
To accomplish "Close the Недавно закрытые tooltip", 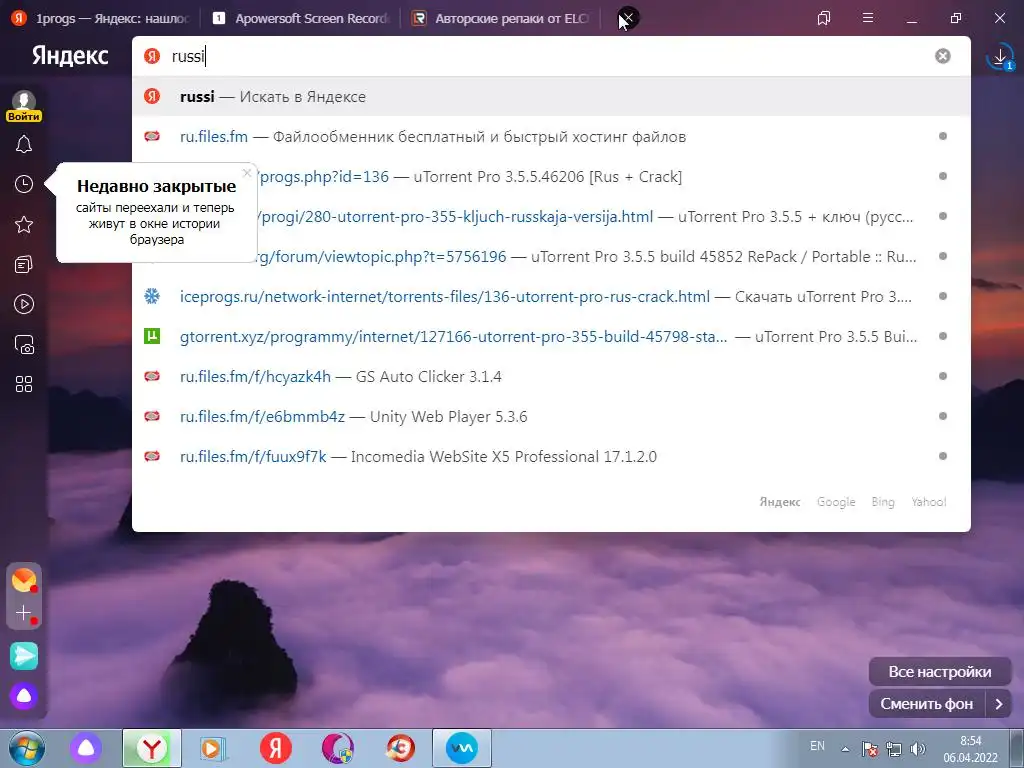I will tap(247, 173).
